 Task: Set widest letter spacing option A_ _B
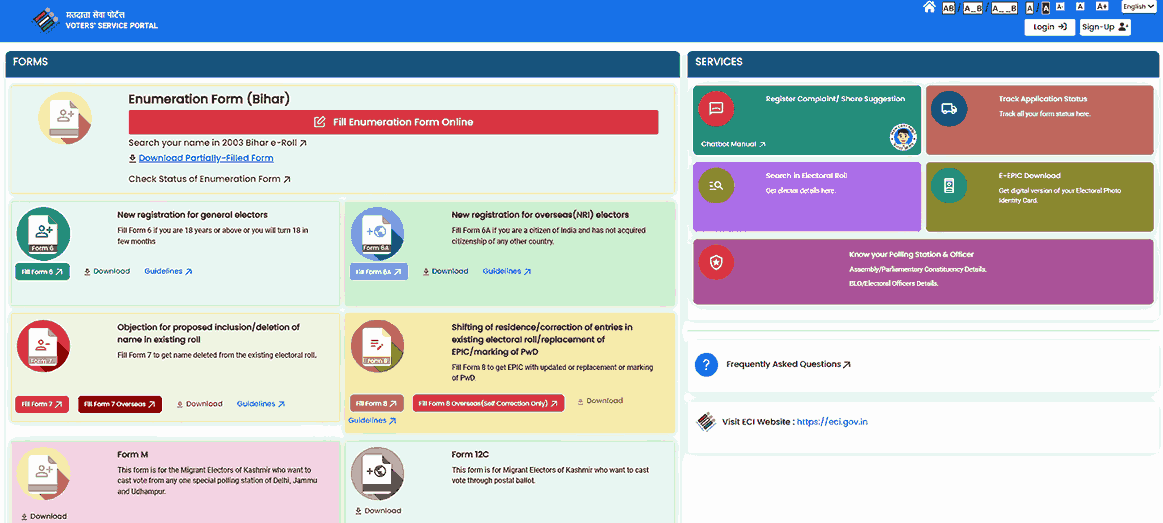click(x=1004, y=7)
